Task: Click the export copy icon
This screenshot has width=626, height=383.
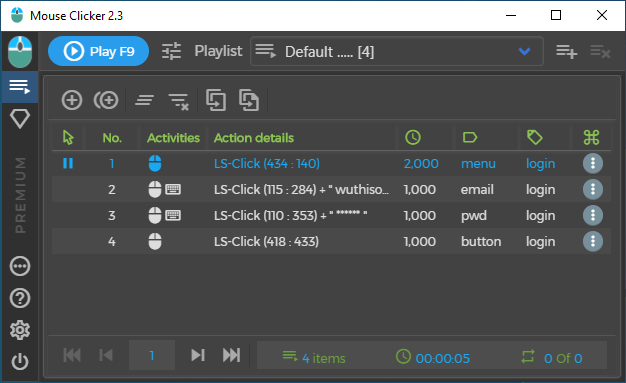Action: tap(249, 100)
